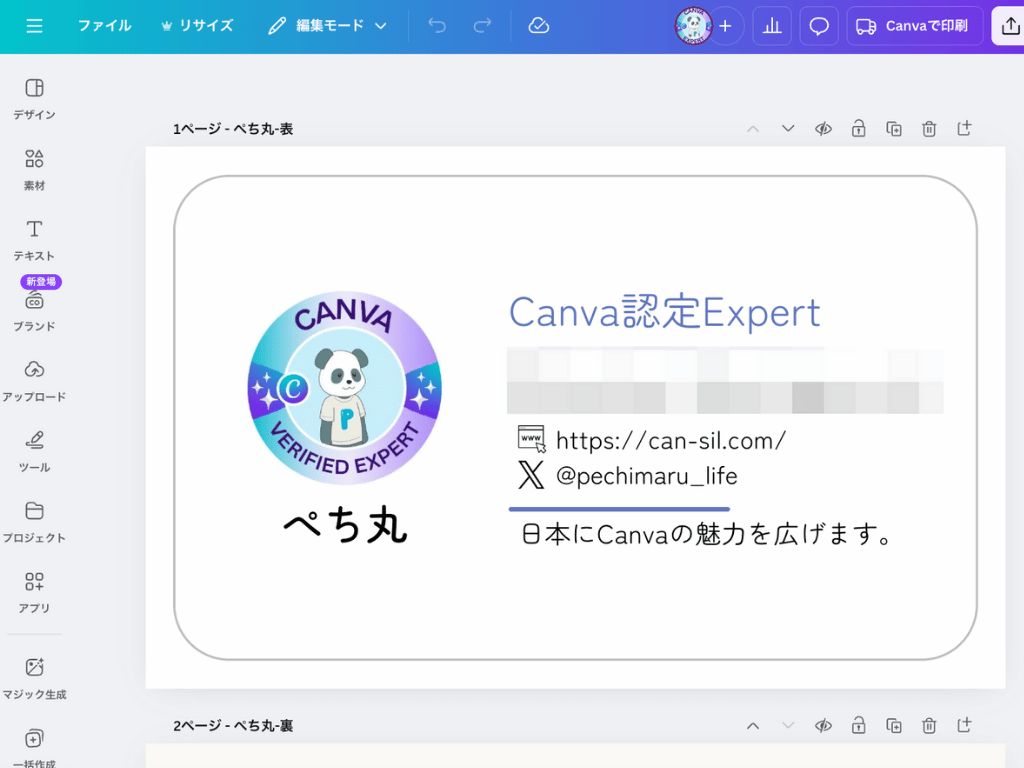The height and width of the screenshot is (768, 1024).
Task: Open comments with the speech bubble icon
Action: click(819, 25)
